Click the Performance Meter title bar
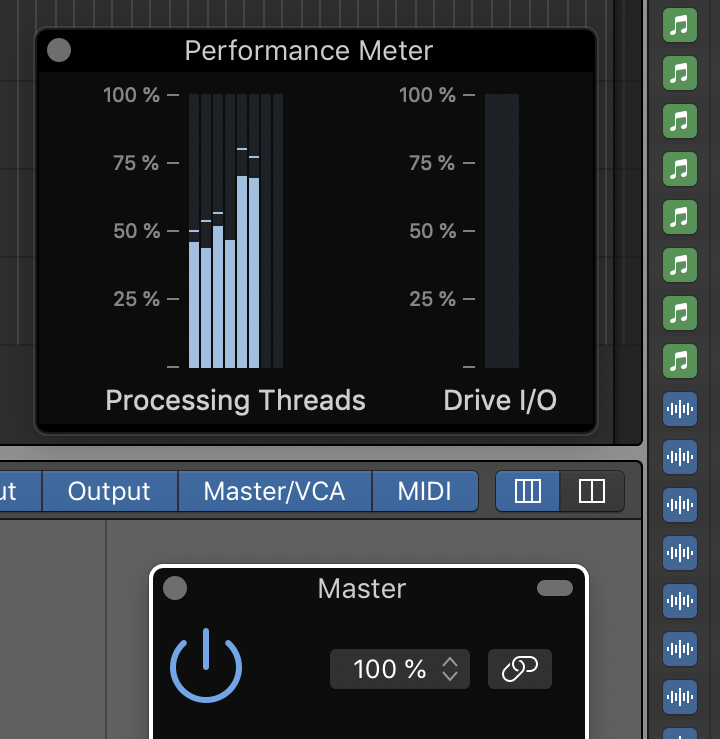This screenshot has width=720, height=739. [x=309, y=51]
